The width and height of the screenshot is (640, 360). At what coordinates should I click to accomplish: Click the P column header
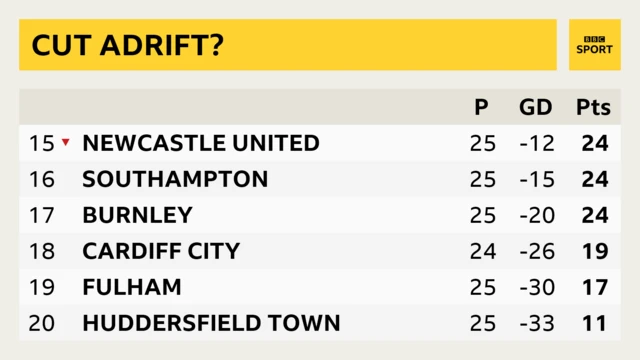481,107
